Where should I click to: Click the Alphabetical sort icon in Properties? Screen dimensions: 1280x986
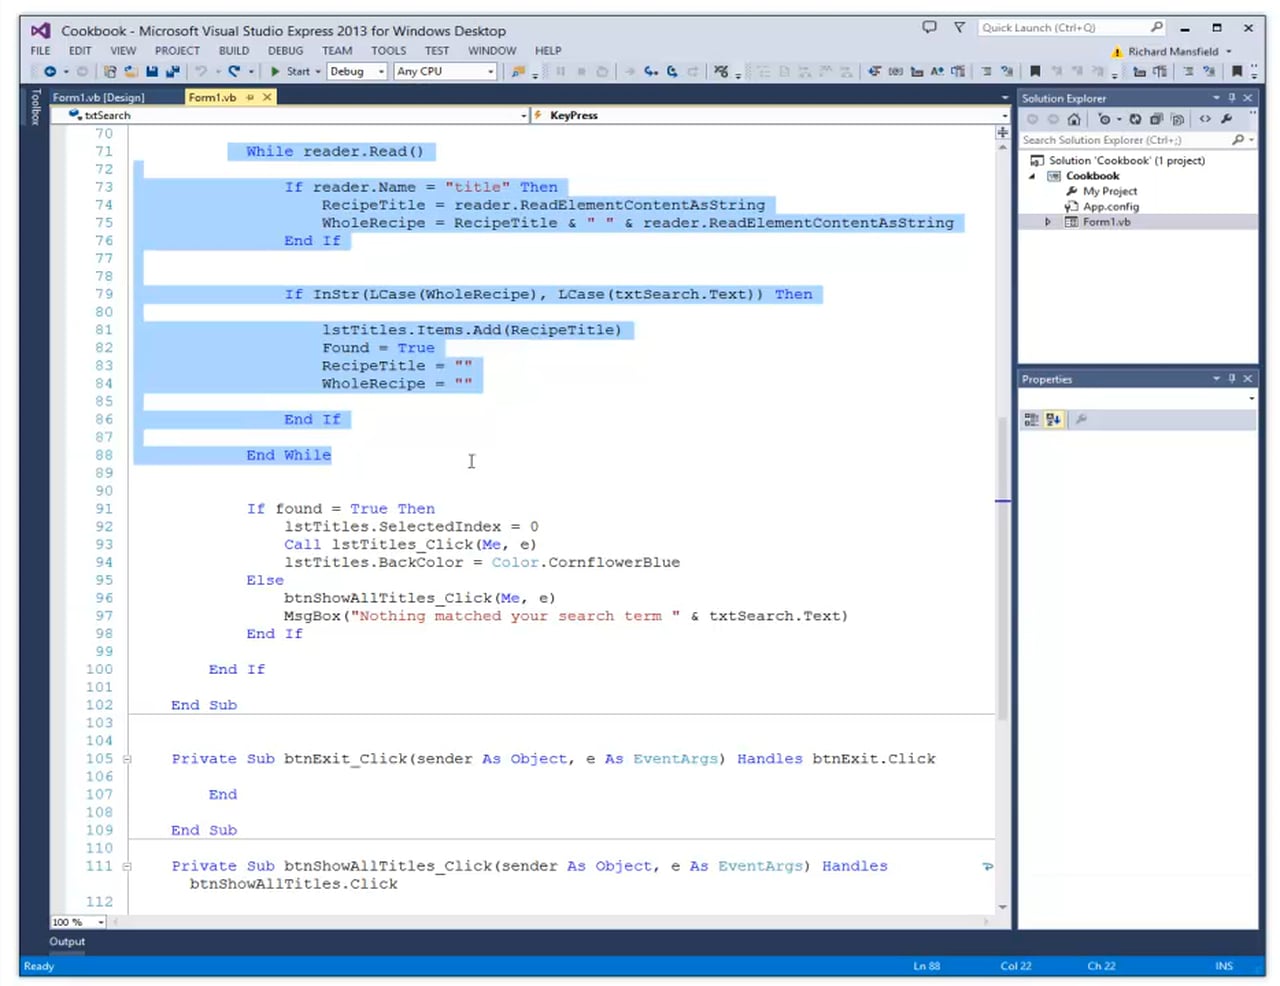[x=1053, y=420]
